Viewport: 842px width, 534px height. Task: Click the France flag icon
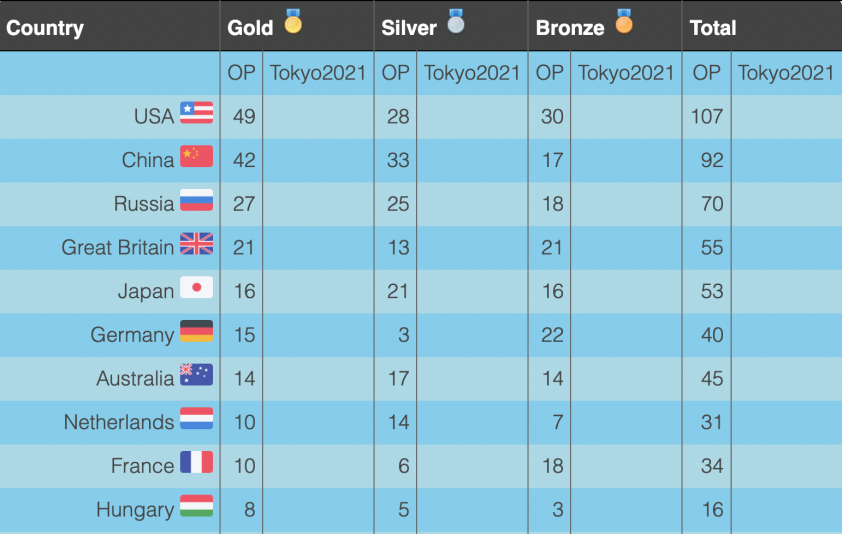tap(197, 462)
